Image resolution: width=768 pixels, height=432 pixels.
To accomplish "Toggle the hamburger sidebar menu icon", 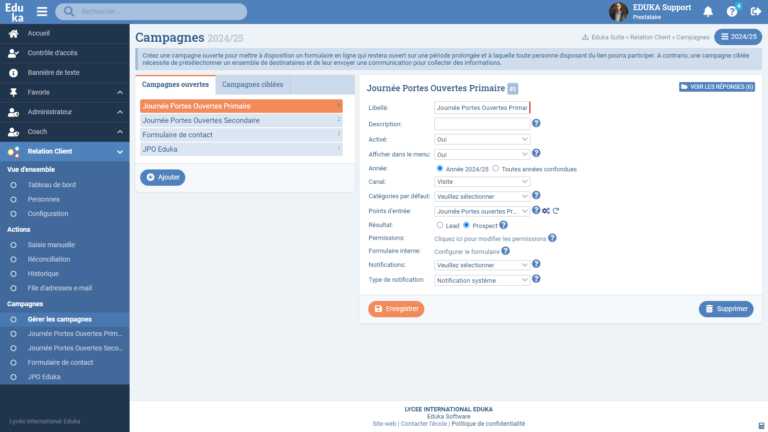I will tap(41, 12).
